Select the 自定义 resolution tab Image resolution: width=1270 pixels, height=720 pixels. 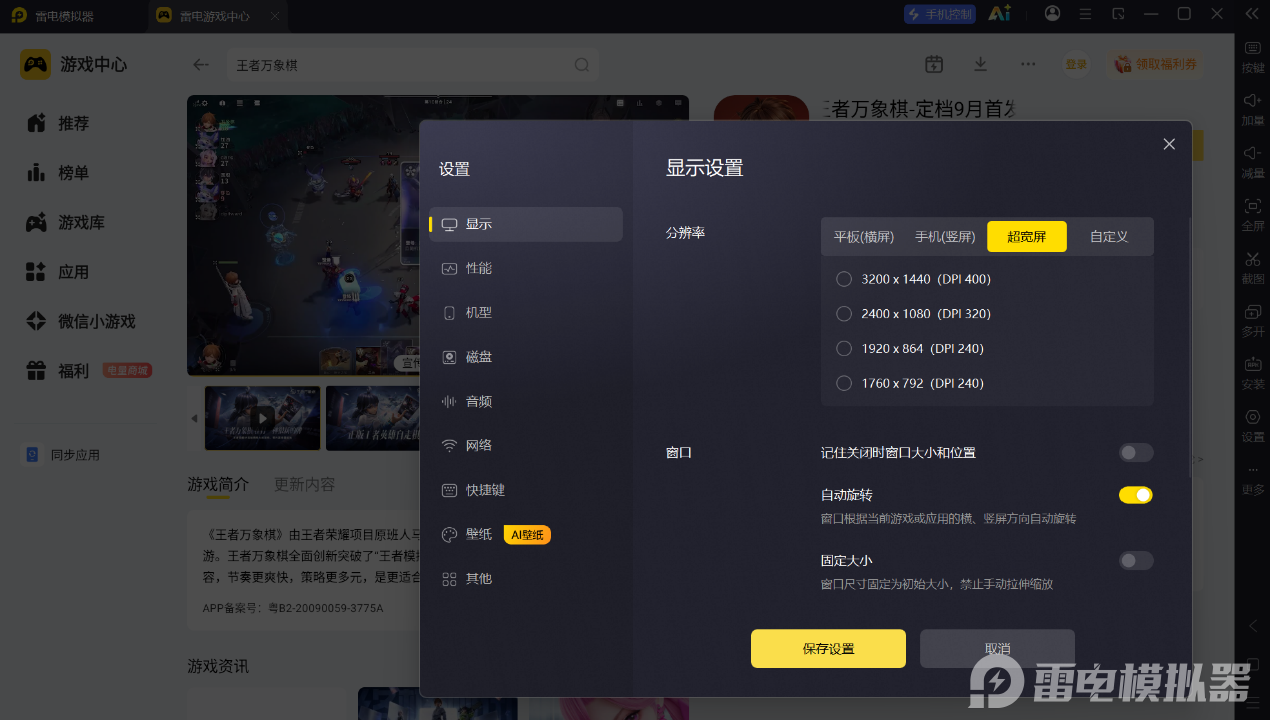1109,237
